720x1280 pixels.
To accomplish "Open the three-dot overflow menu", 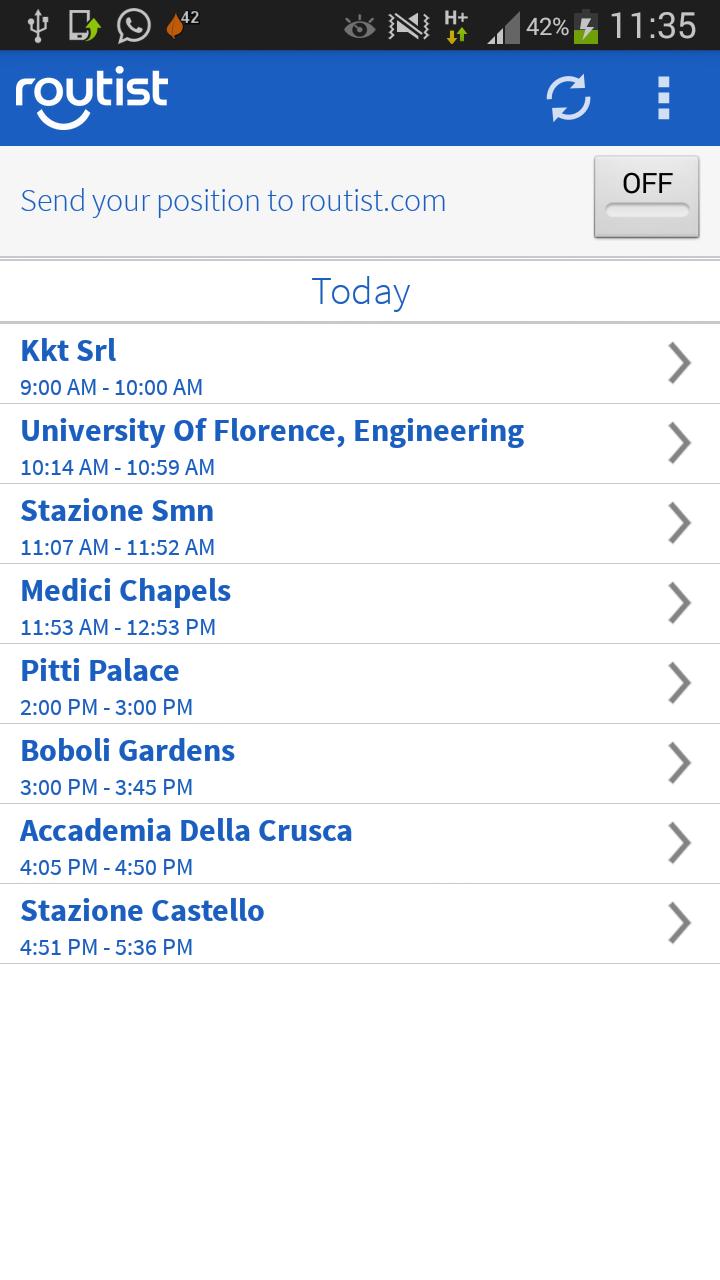I will click(663, 98).
